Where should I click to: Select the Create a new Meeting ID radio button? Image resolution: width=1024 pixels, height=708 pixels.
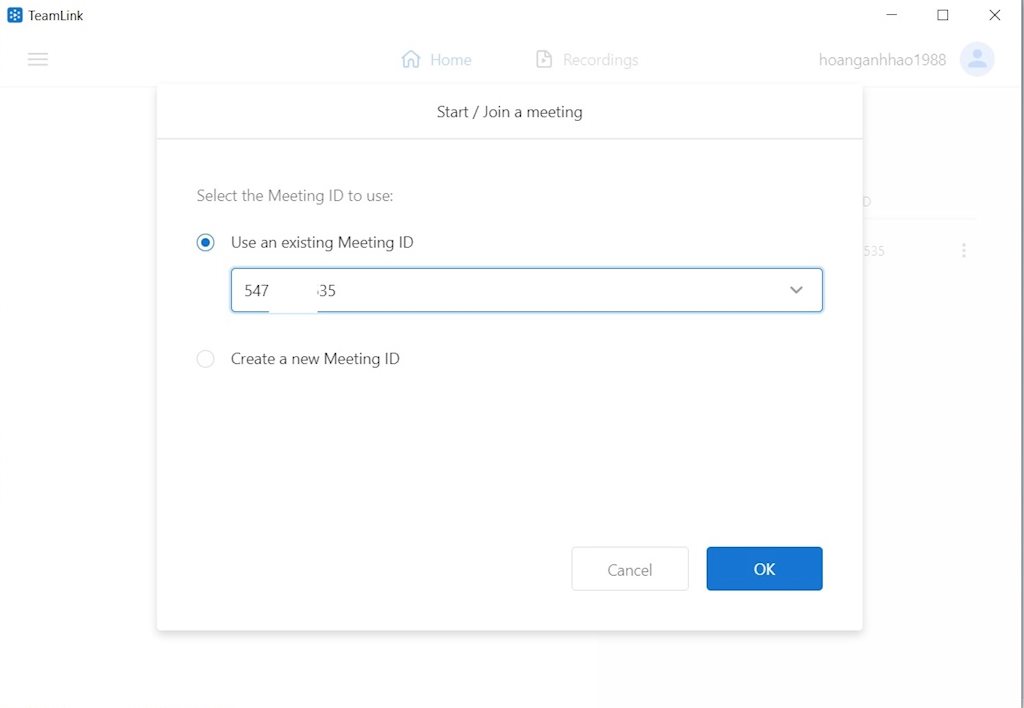click(x=205, y=359)
